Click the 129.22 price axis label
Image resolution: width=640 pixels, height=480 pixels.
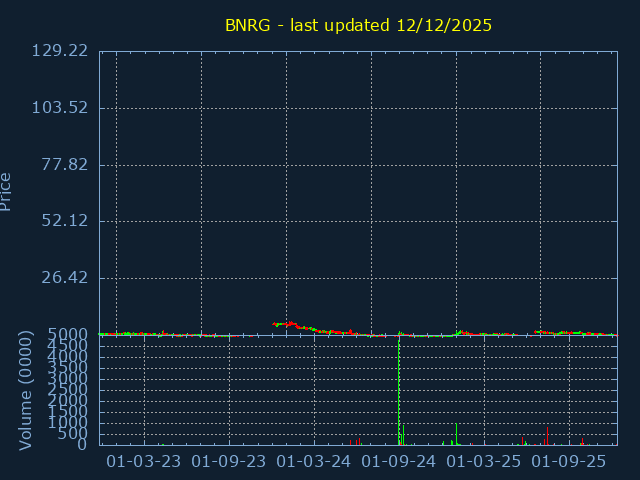coord(61,51)
